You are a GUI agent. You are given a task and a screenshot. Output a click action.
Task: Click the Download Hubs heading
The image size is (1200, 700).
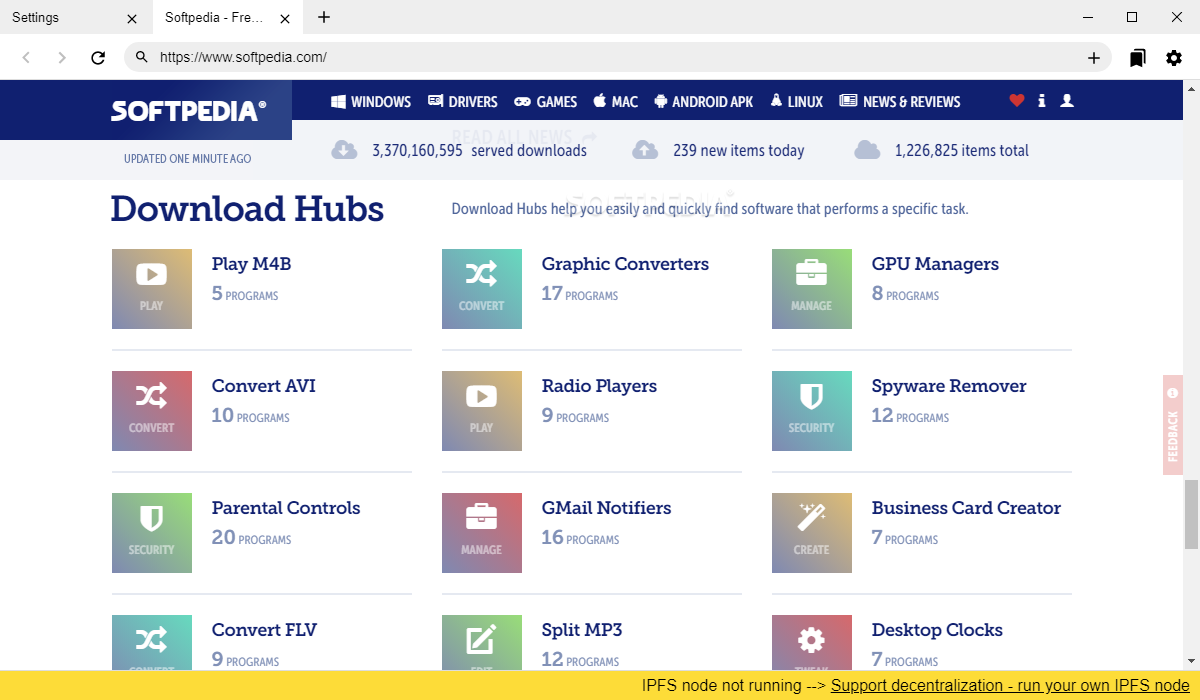pos(247,209)
